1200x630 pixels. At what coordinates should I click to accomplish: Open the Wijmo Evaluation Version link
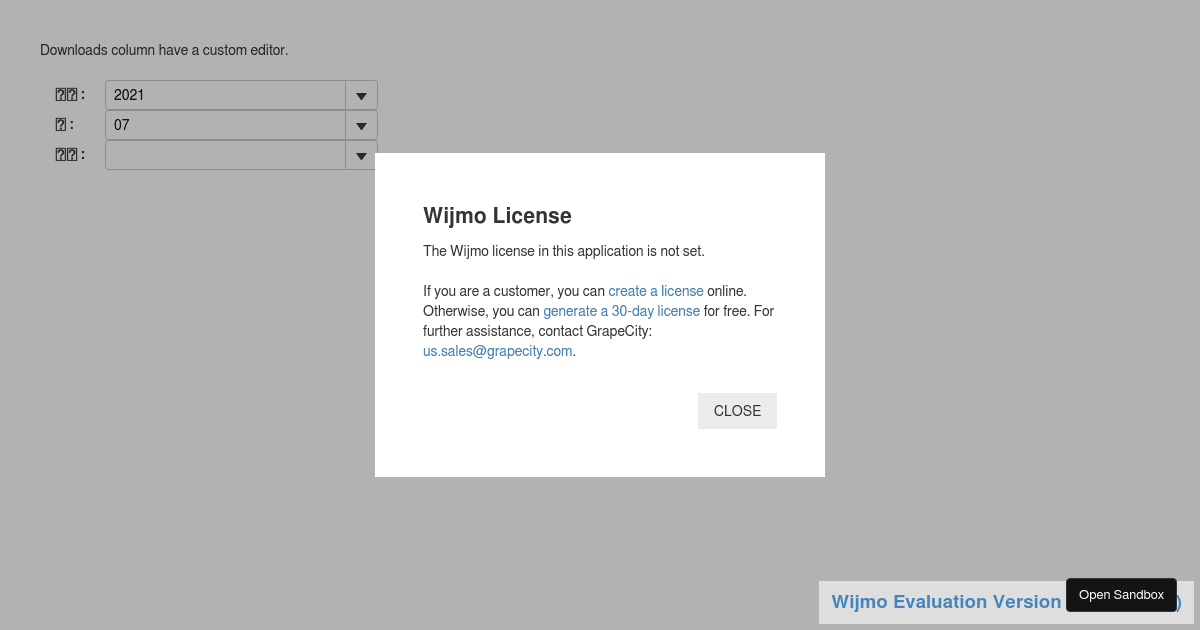[x=946, y=602]
